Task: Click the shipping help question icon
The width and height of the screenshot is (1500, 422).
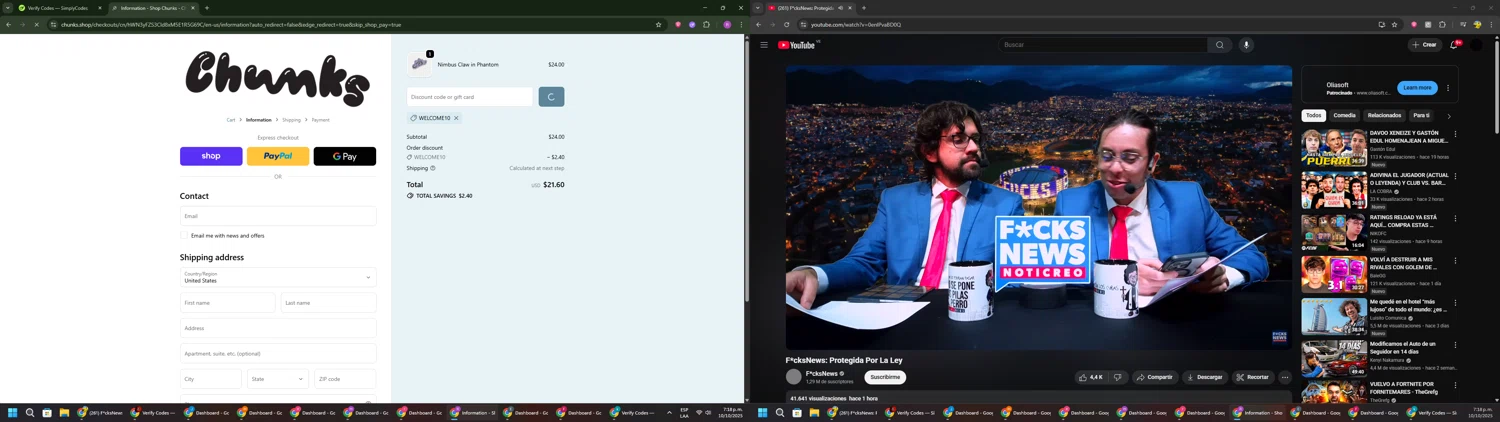Action: click(432, 168)
